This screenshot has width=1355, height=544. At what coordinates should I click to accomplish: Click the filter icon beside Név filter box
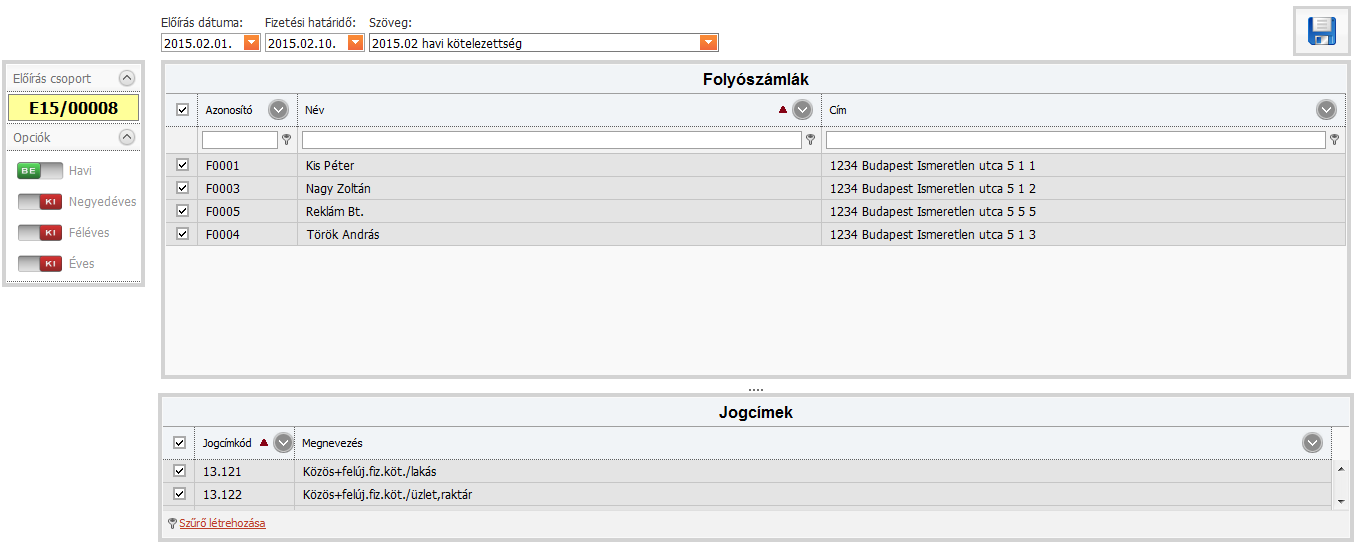coord(810,140)
